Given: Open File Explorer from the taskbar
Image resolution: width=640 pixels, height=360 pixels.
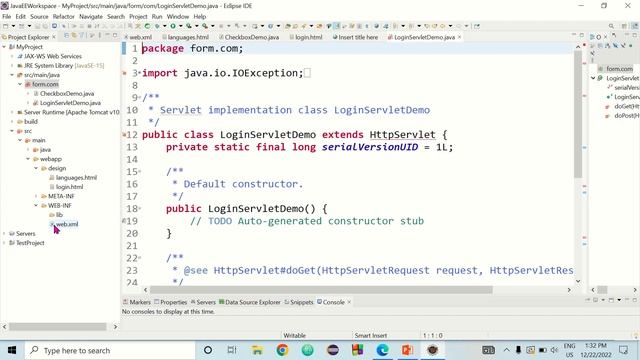Looking at the screenshot, I should pos(257,350).
